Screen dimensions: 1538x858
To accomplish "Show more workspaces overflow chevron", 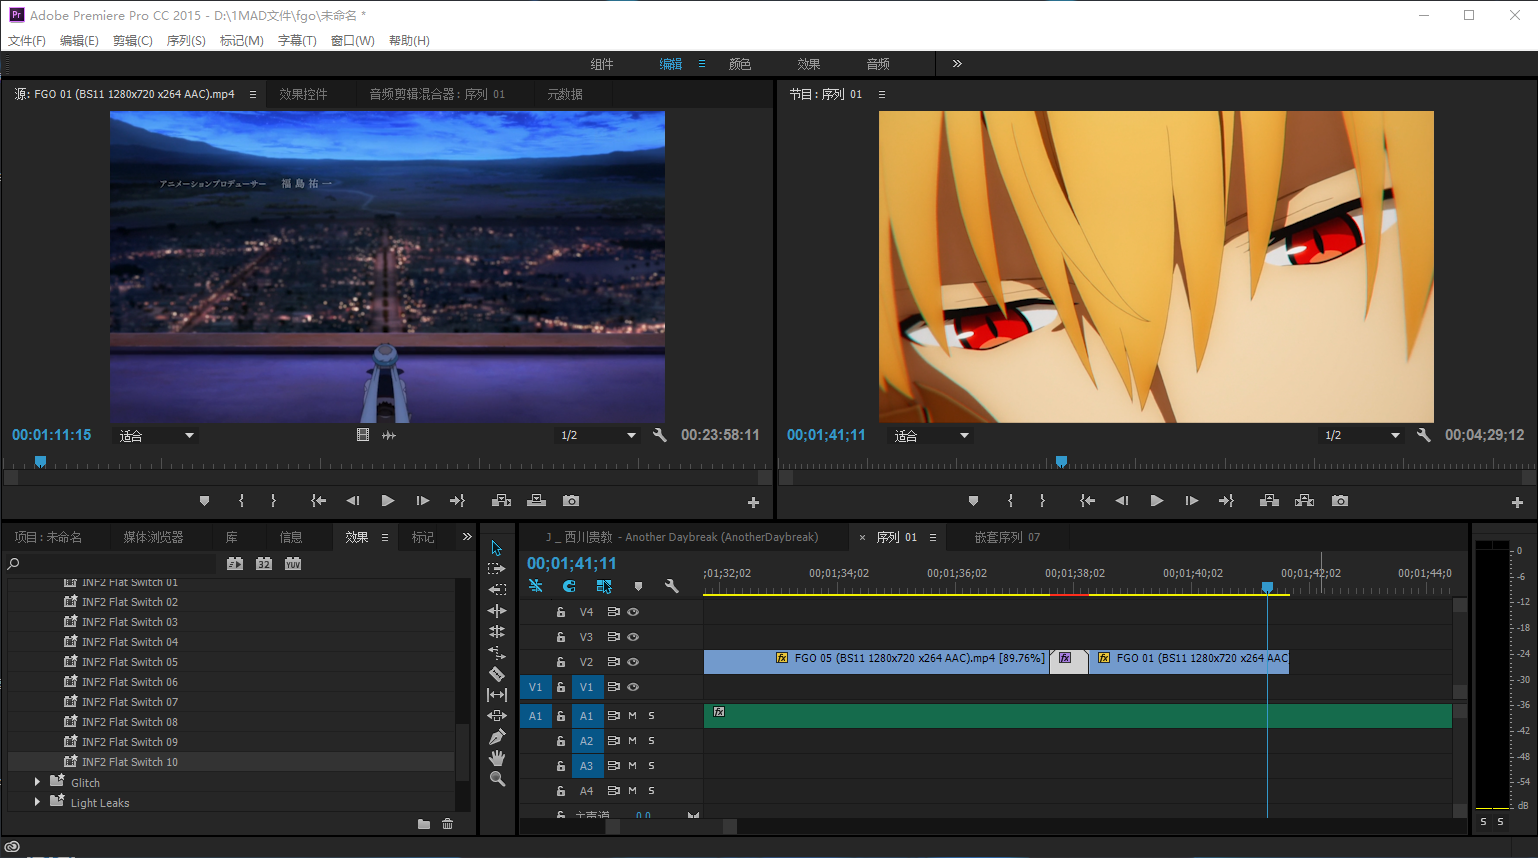I will pyautogui.click(x=957, y=63).
